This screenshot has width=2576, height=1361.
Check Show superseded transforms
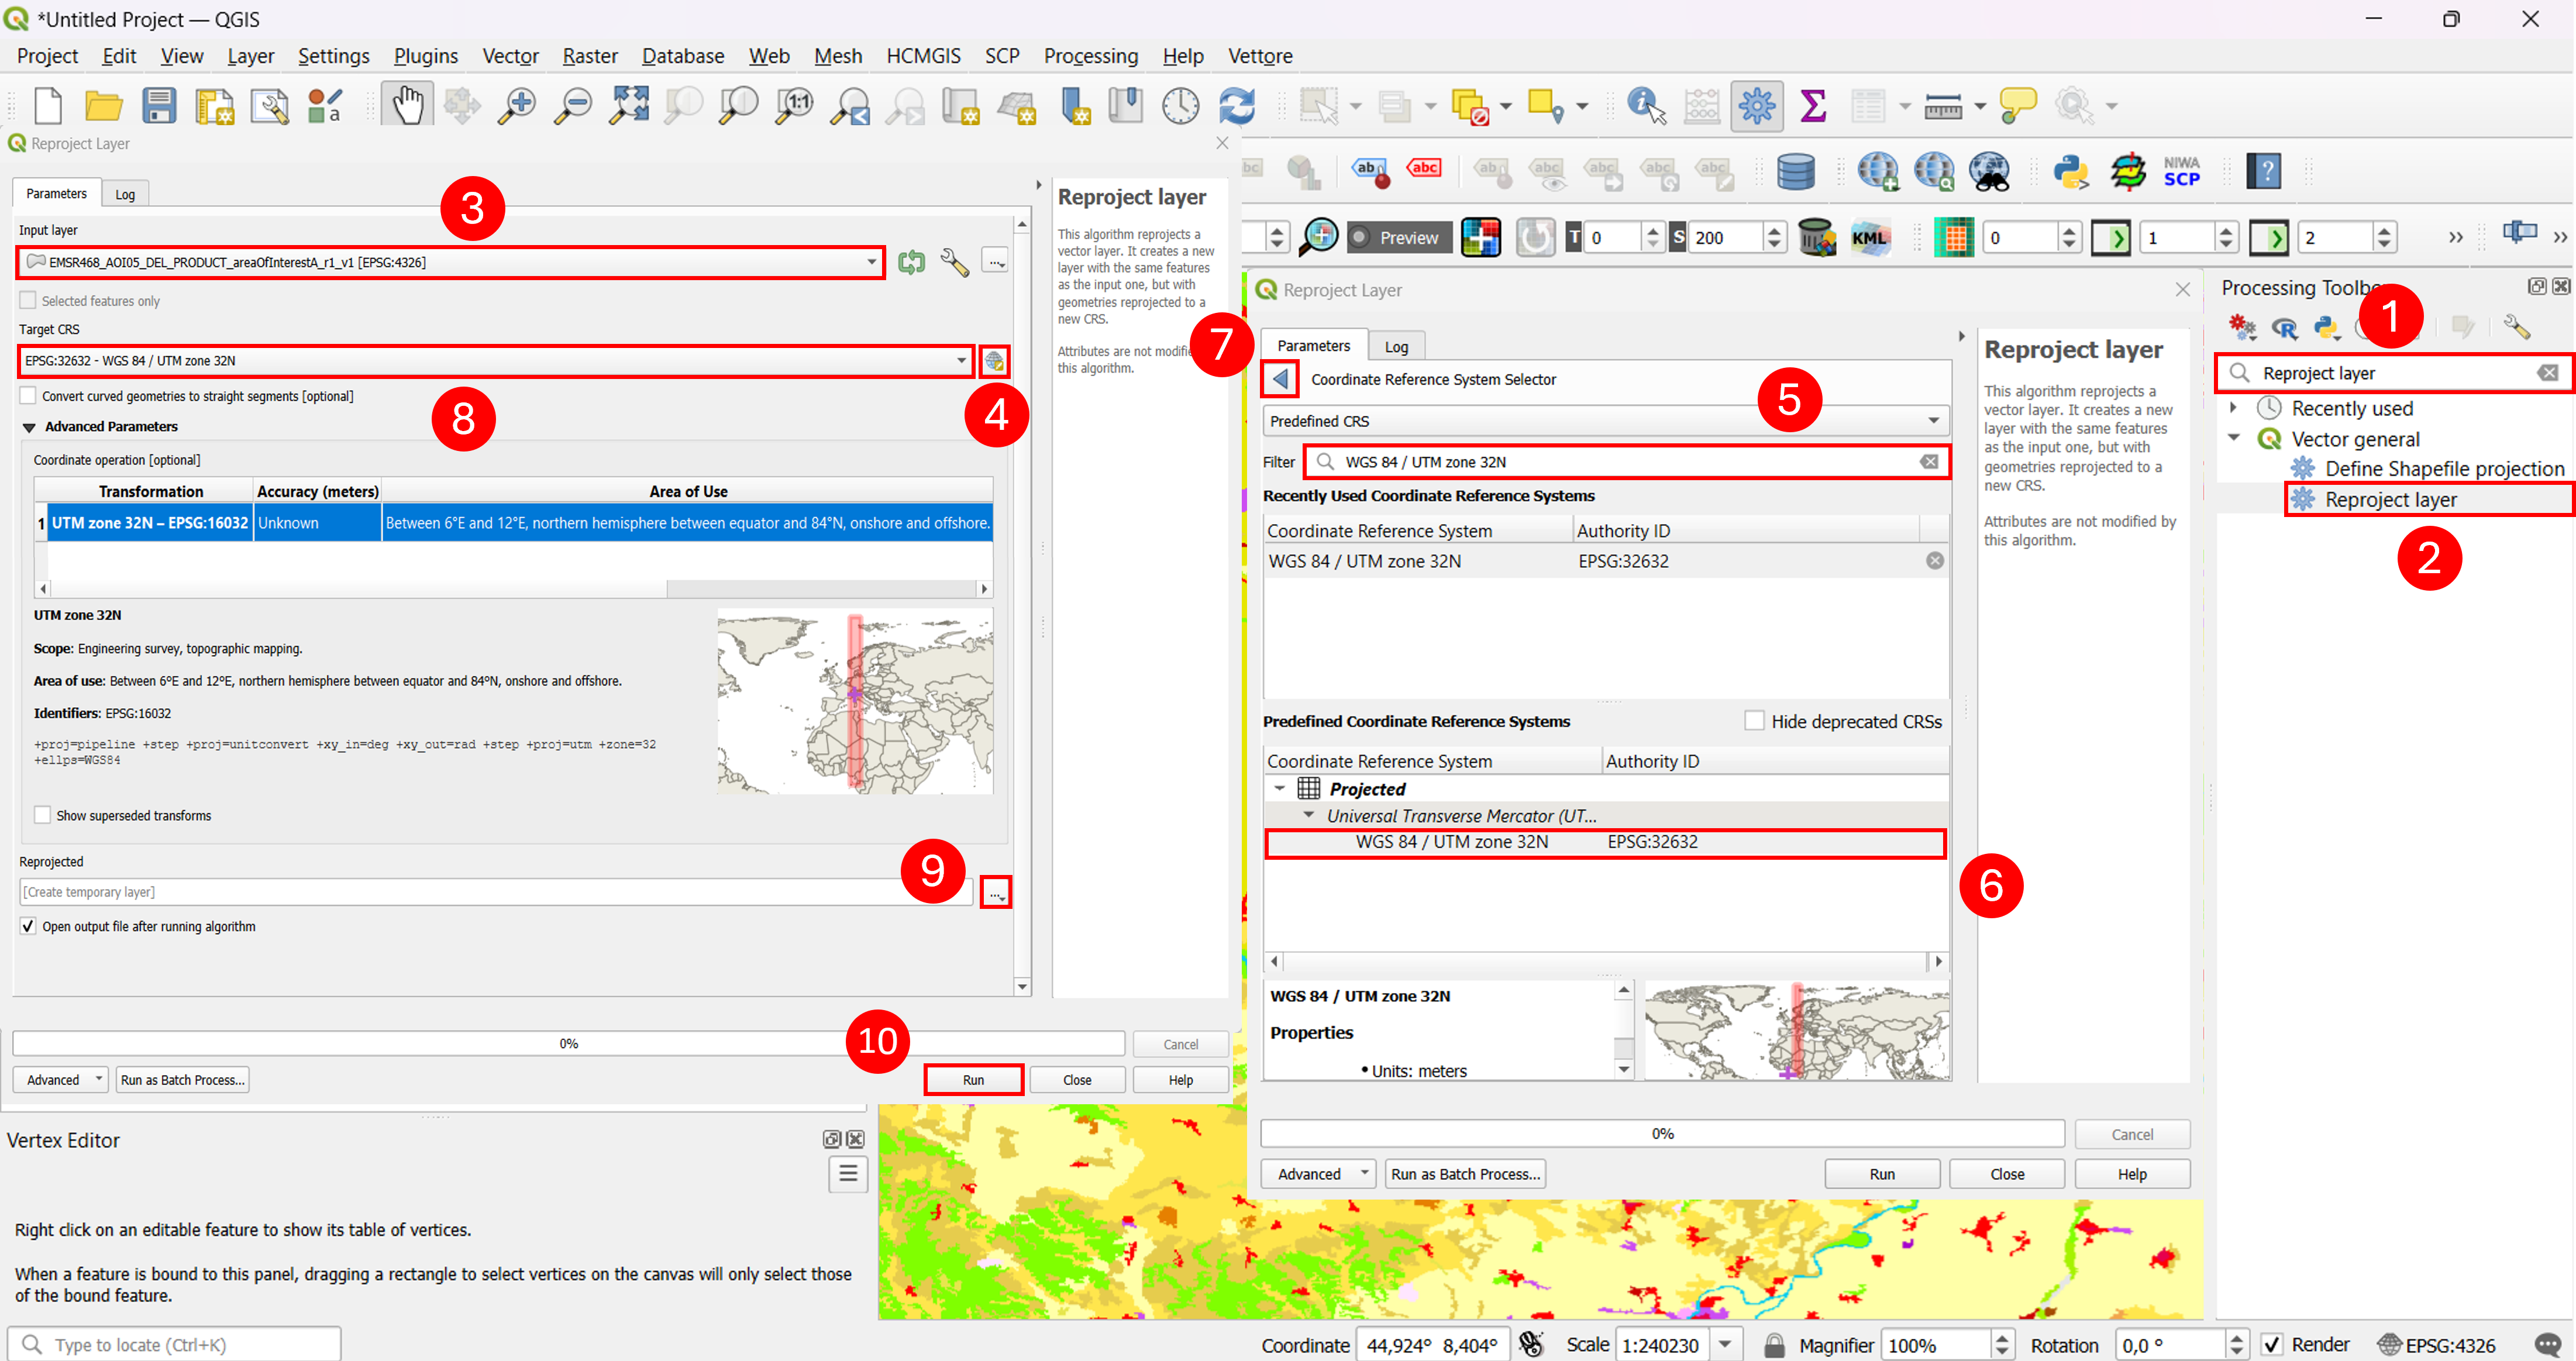click(x=42, y=815)
